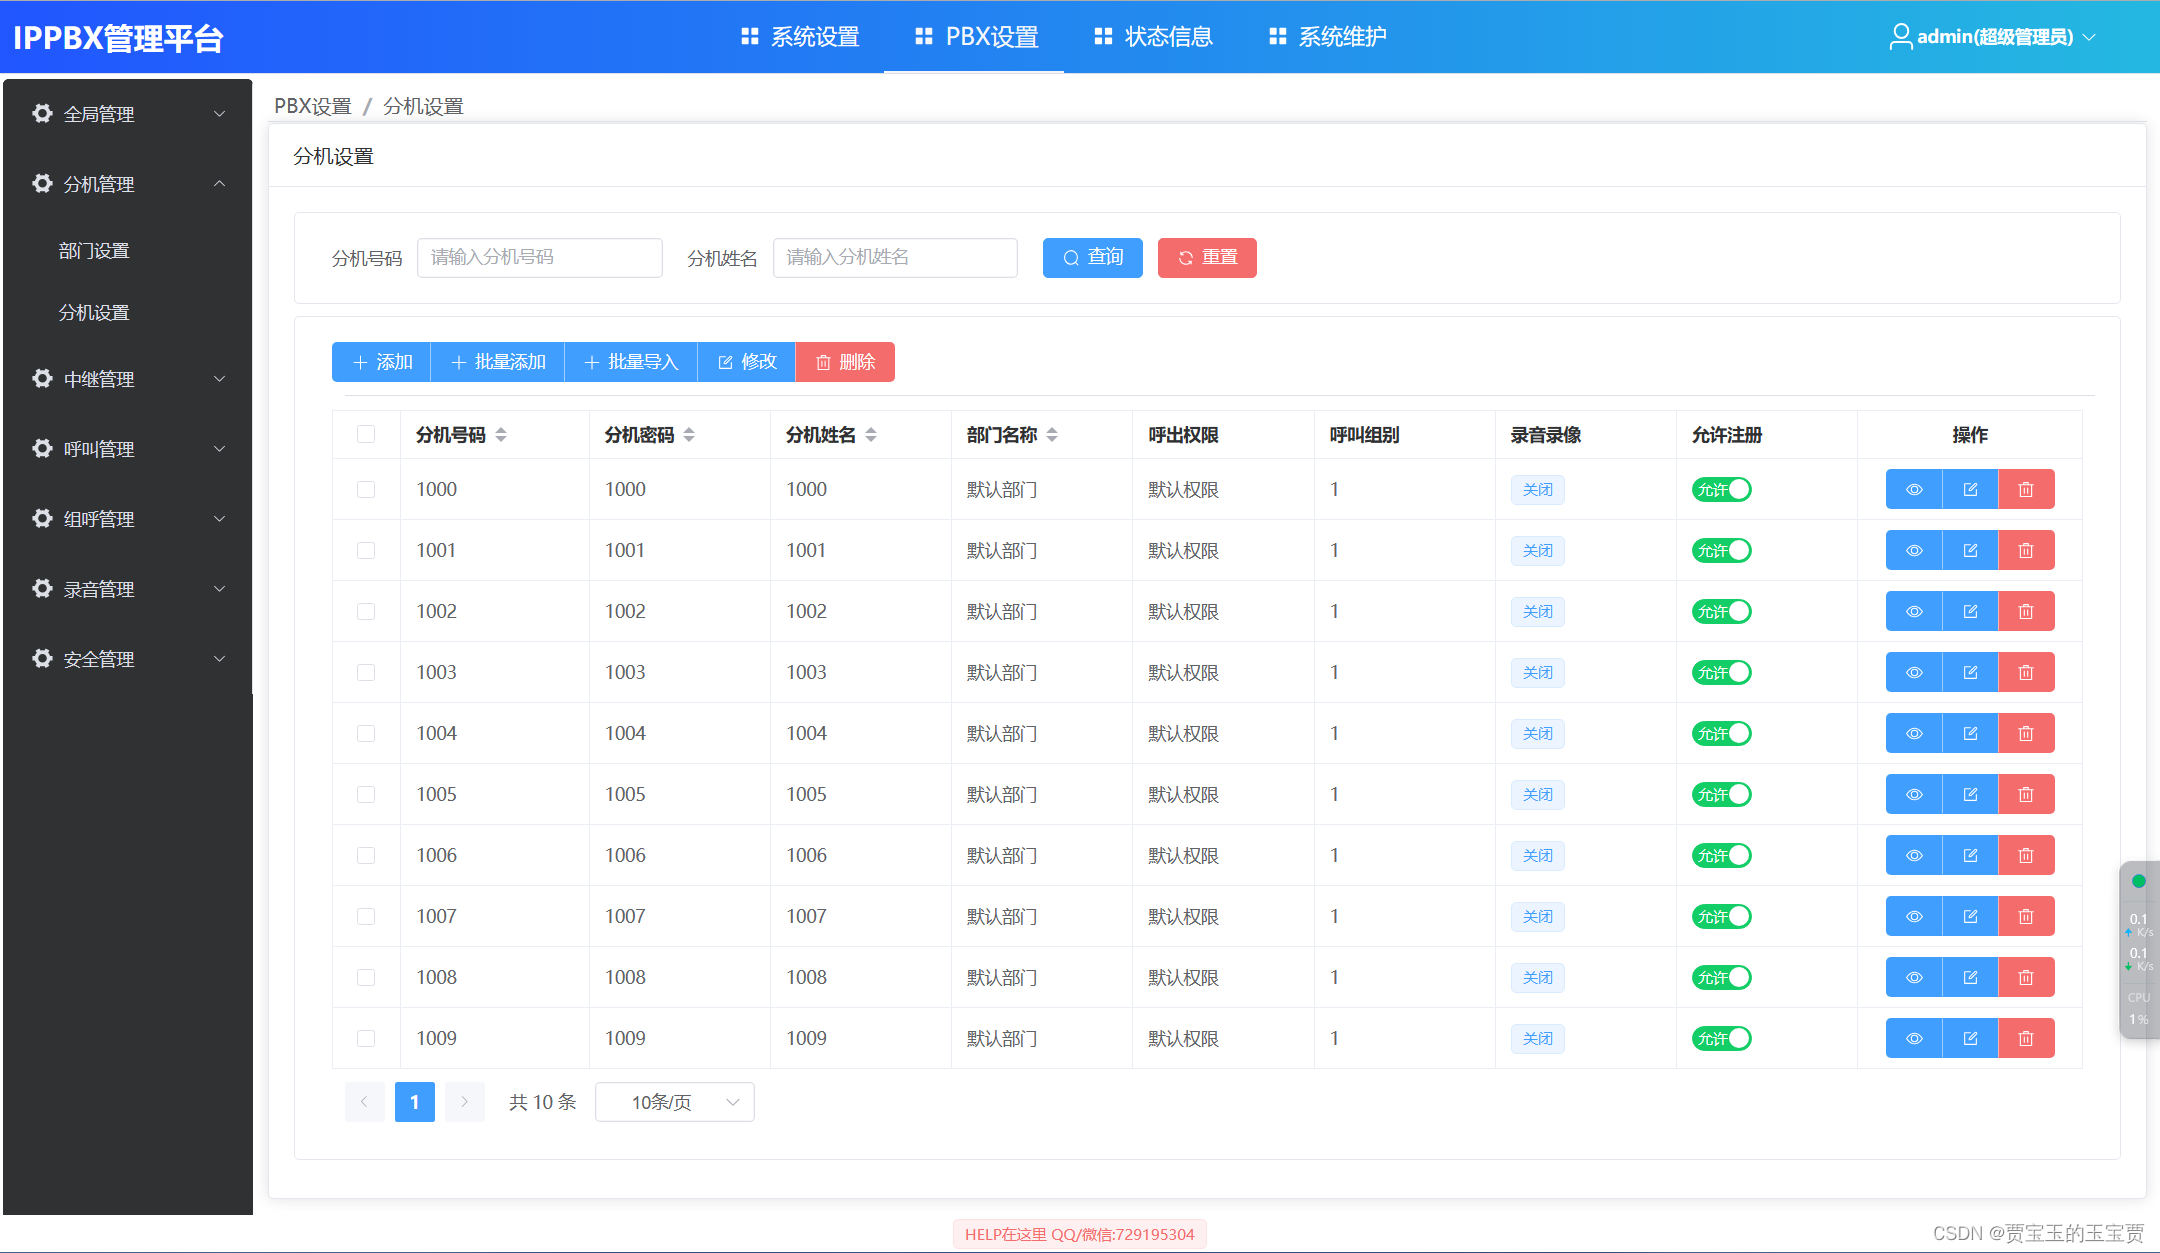Check the checkbox for extension 1004
Image resolution: width=2160 pixels, height=1253 pixels.
pyautogui.click(x=366, y=733)
